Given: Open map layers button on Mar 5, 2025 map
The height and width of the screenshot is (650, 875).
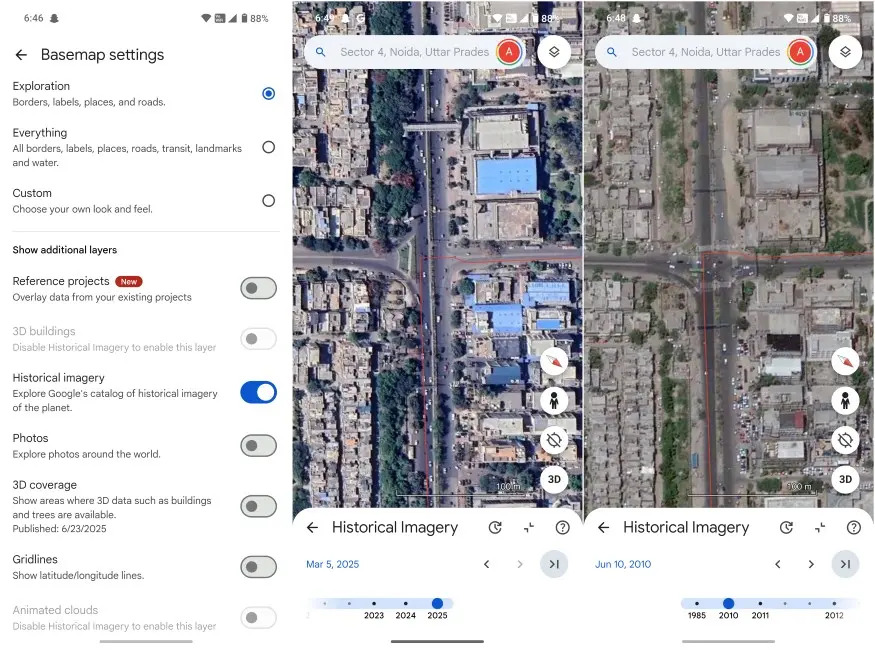Looking at the screenshot, I should (x=554, y=52).
